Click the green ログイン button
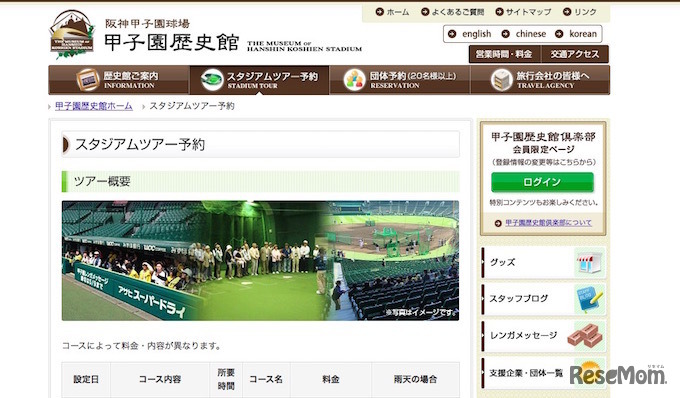This screenshot has width=680, height=398. coord(542,182)
